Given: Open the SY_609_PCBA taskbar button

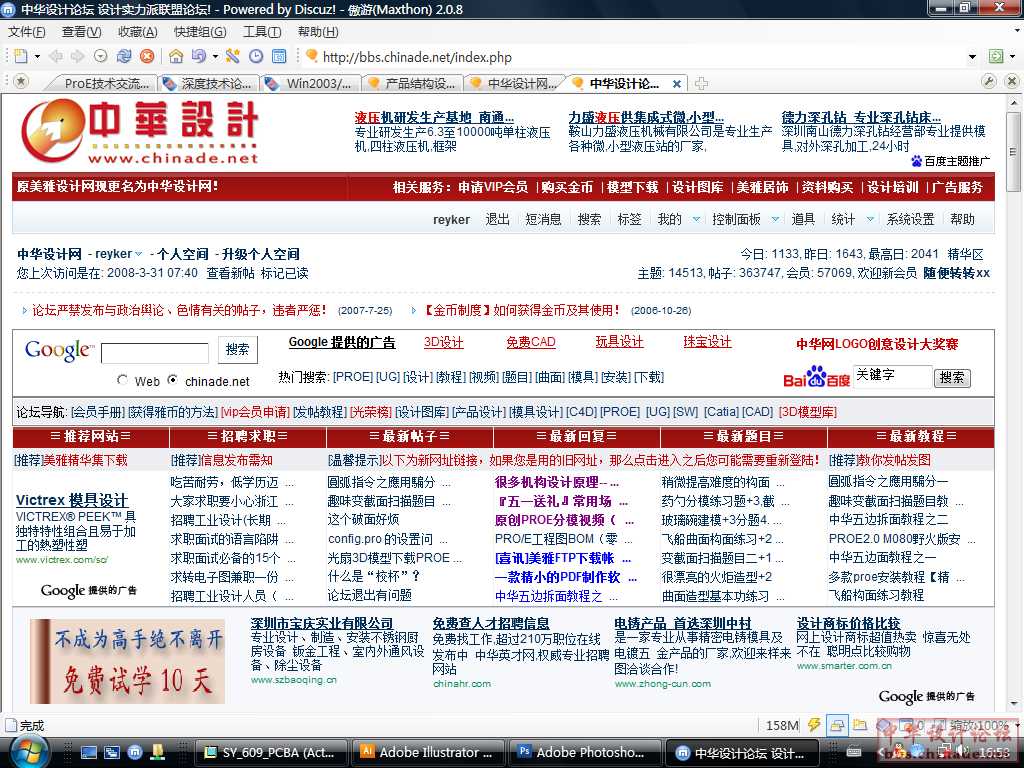Looking at the screenshot, I should 270,752.
